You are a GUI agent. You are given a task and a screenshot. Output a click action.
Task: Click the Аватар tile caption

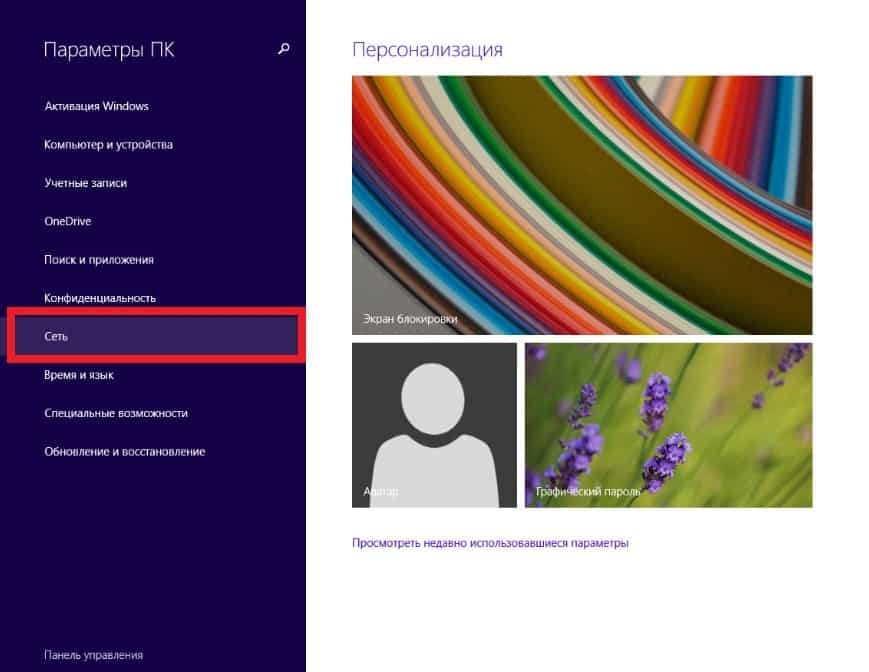(382, 492)
